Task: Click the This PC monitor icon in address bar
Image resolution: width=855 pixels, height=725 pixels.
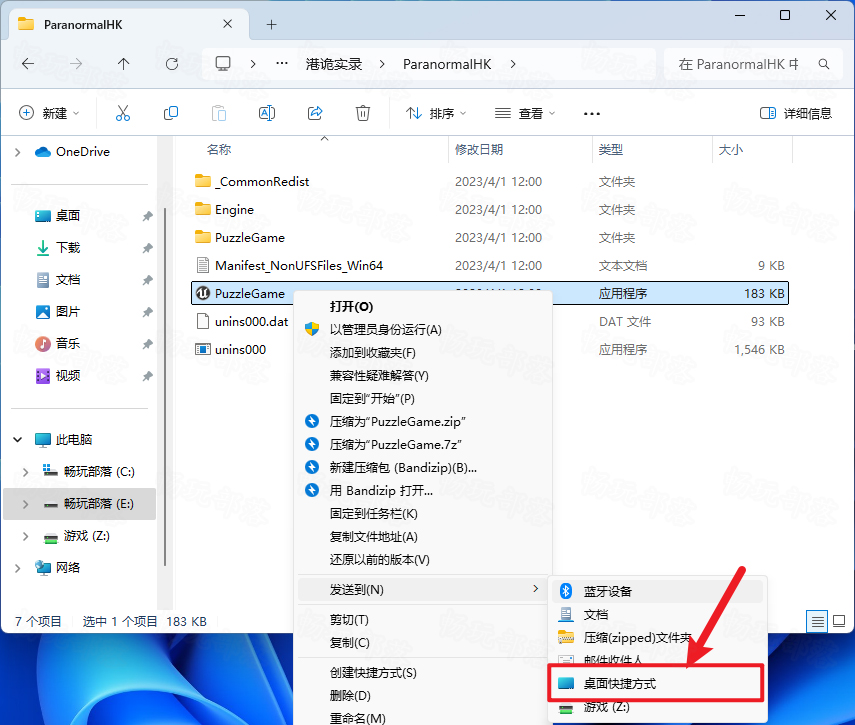Action: coord(223,64)
